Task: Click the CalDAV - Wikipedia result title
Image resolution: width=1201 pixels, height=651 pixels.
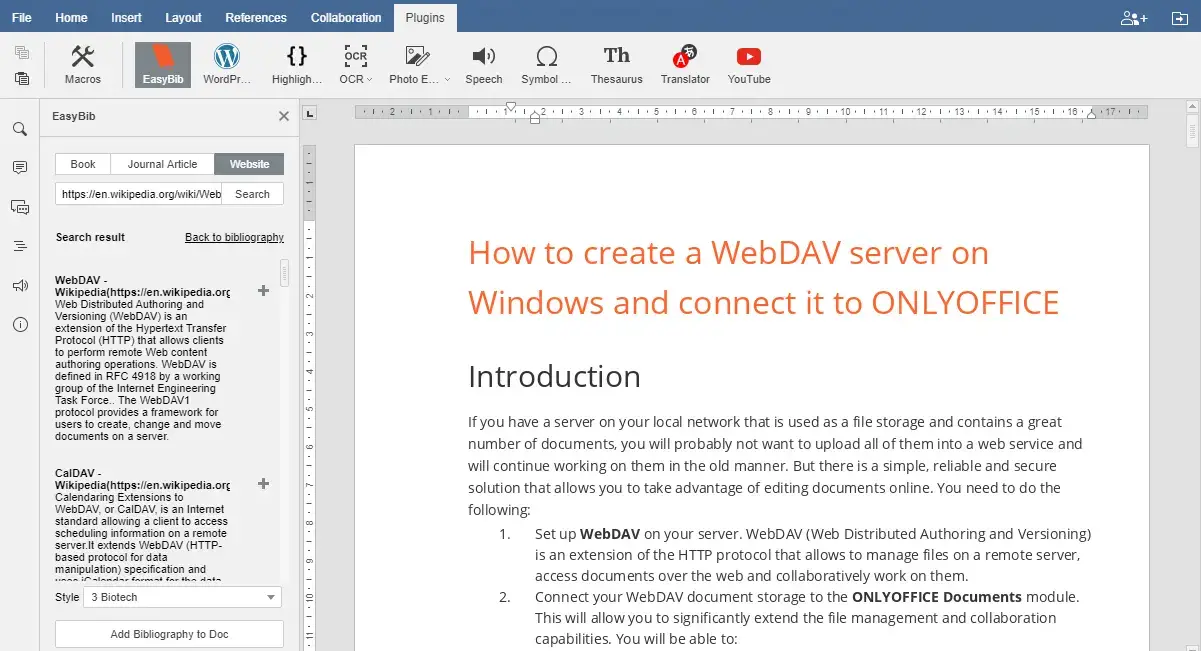Action: pos(143,479)
